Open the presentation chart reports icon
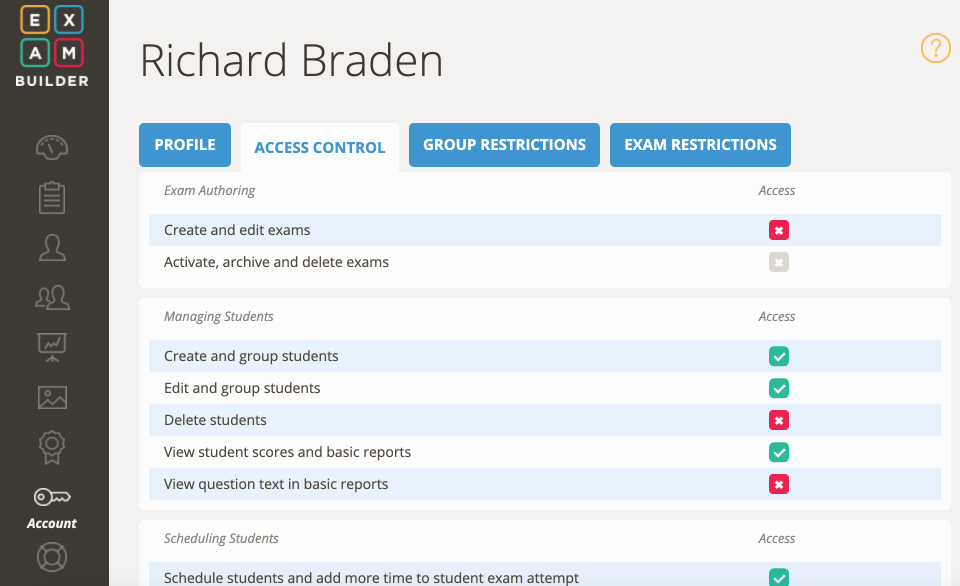 tap(51, 347)
